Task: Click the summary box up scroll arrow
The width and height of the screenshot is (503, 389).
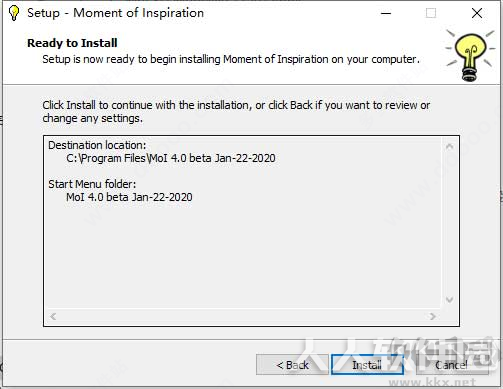Action: [449, 146]
